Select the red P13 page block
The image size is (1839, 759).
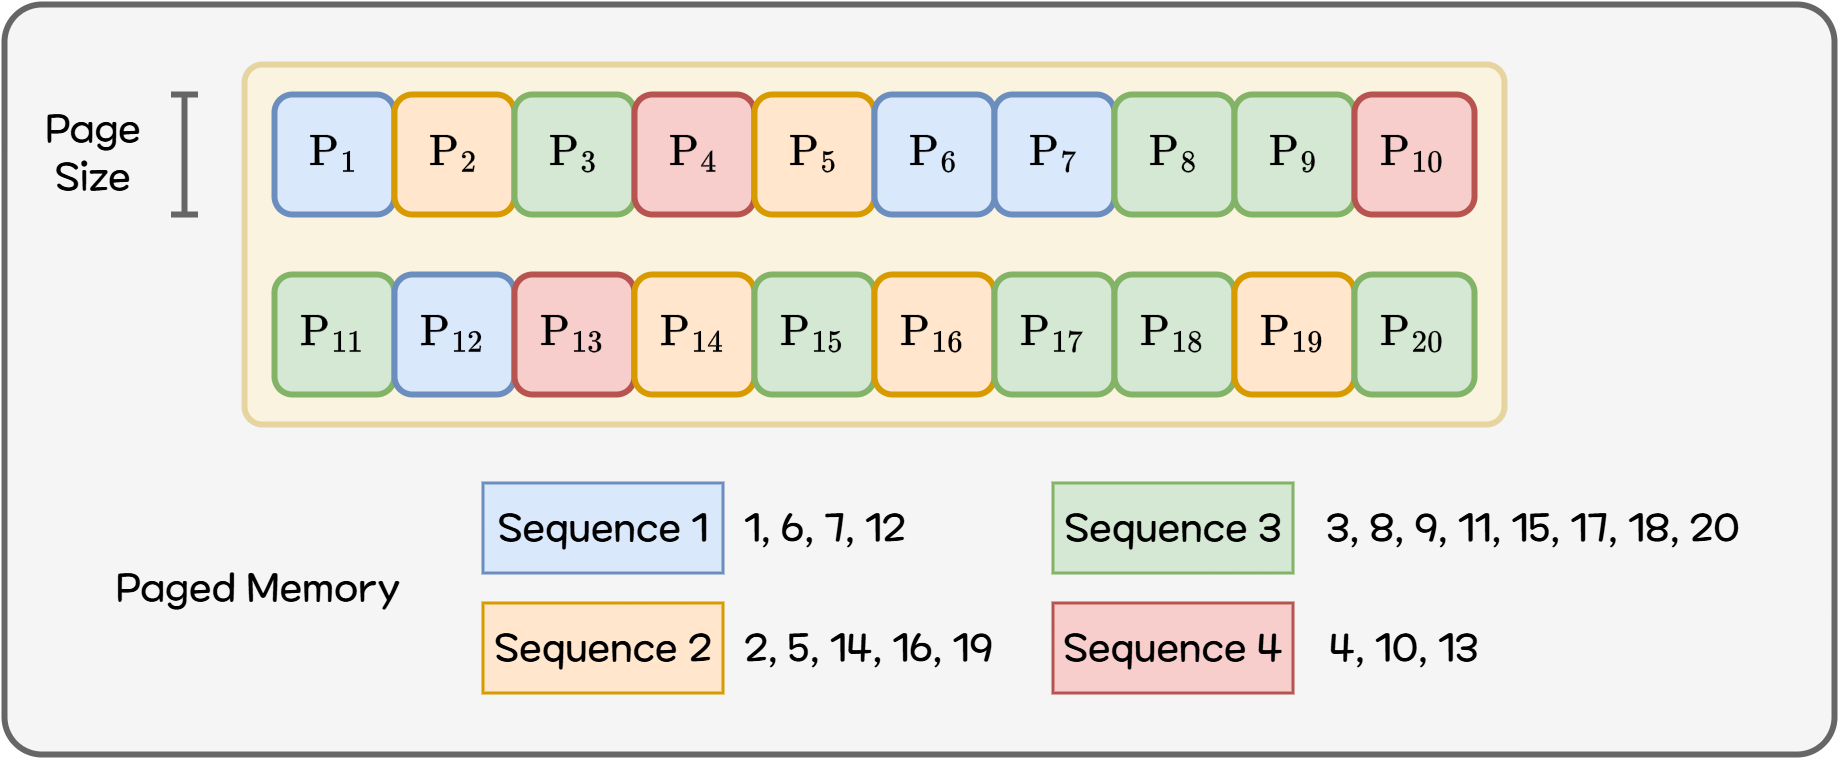point(573,334)
